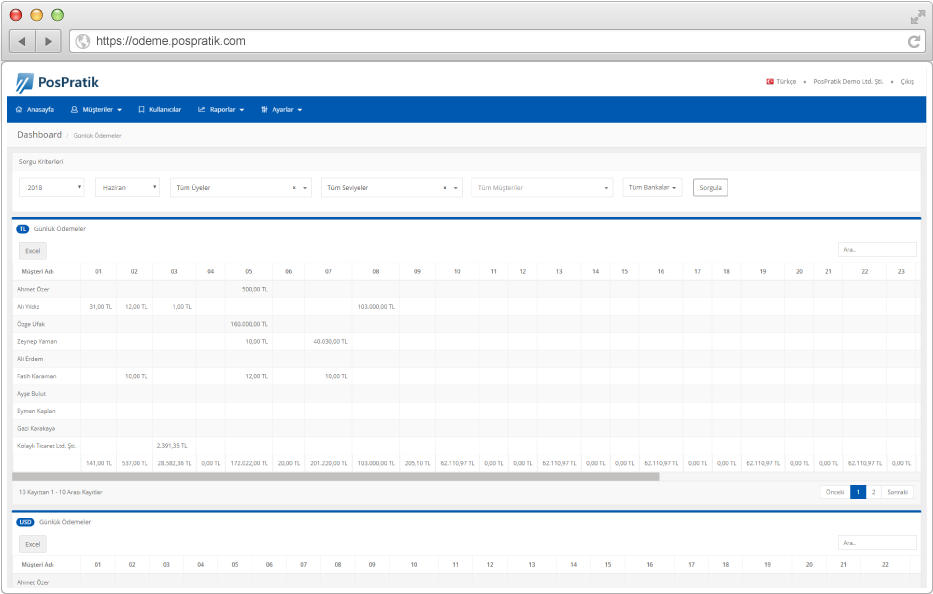Click the browser address bar
Screen dimensions: 933x594
(497, 41)
